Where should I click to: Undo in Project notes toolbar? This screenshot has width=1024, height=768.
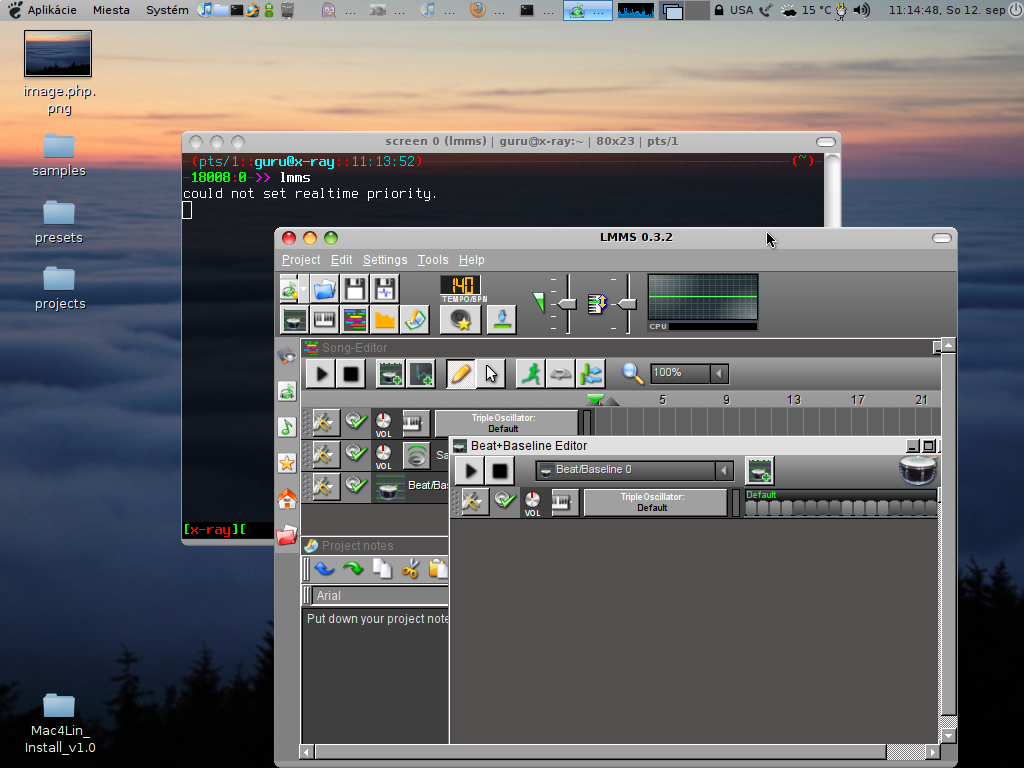pos(325,569)
